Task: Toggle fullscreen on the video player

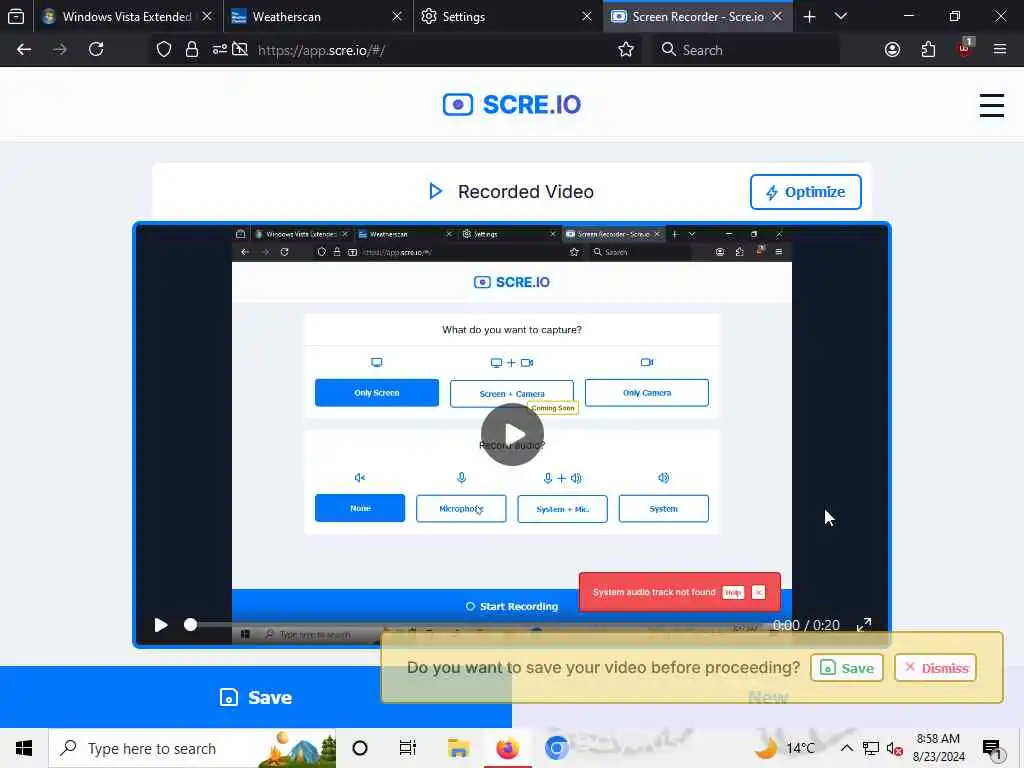Action: coord(863,625)
